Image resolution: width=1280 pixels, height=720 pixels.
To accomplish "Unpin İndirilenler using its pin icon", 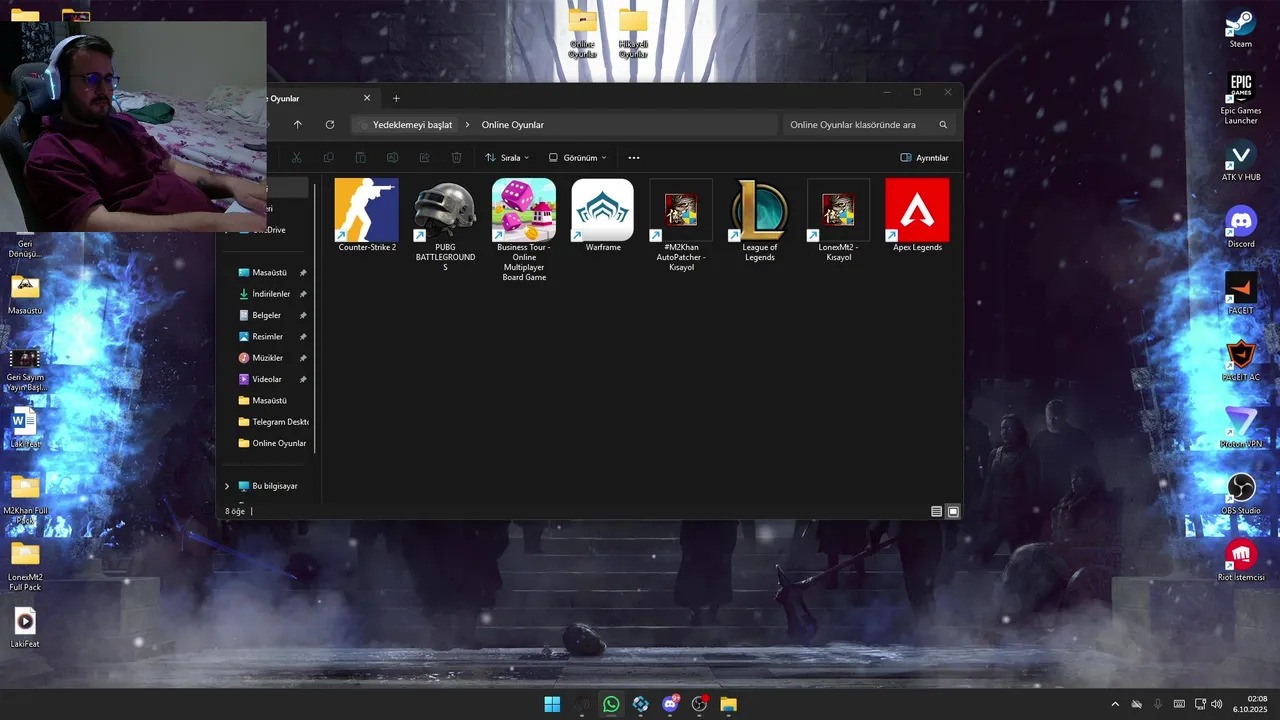I will [303, 294].
